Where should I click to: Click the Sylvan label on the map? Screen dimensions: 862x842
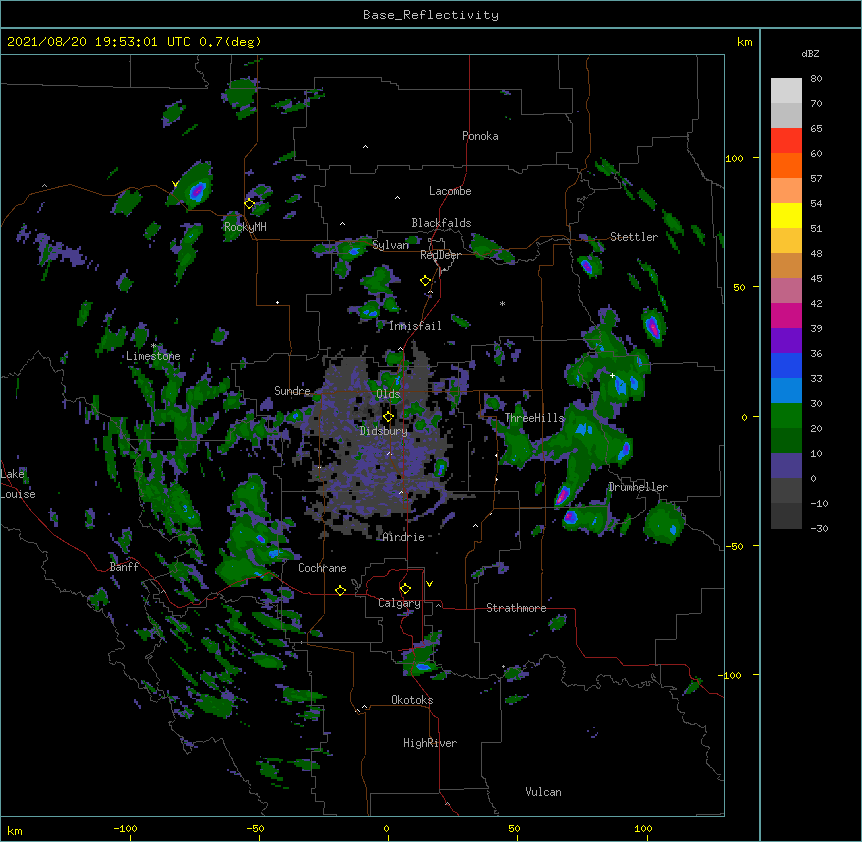click(390, 245)
